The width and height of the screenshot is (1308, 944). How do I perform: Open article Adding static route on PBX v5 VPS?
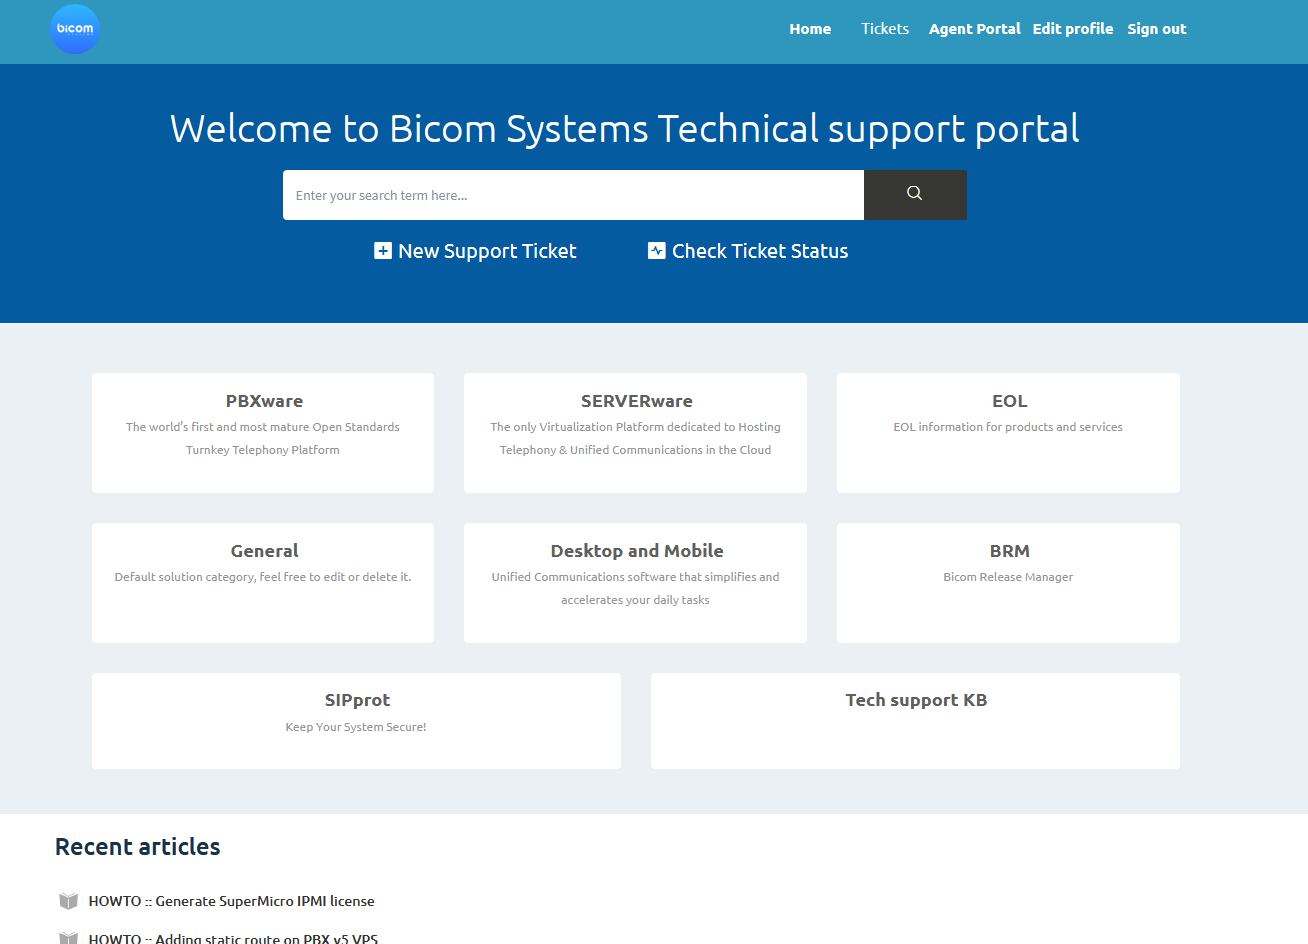click(x=233, y=938)
